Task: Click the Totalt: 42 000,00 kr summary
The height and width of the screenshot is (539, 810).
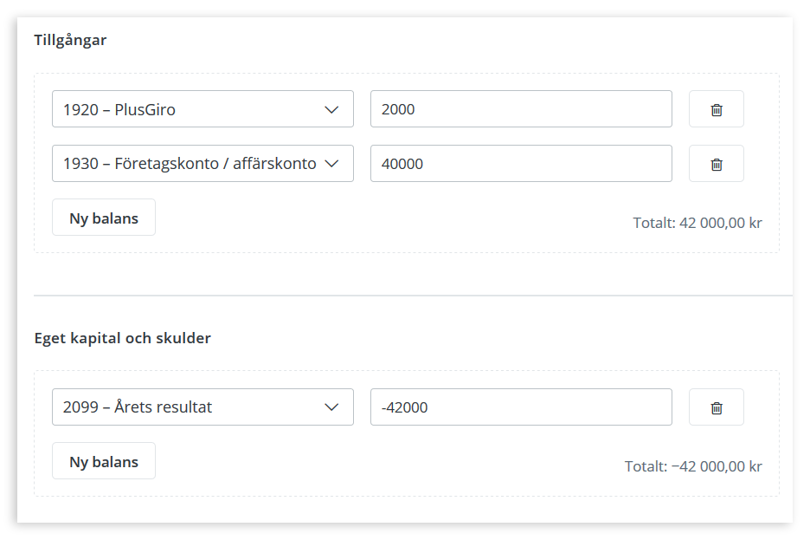Action: click(x=697, y=223)
